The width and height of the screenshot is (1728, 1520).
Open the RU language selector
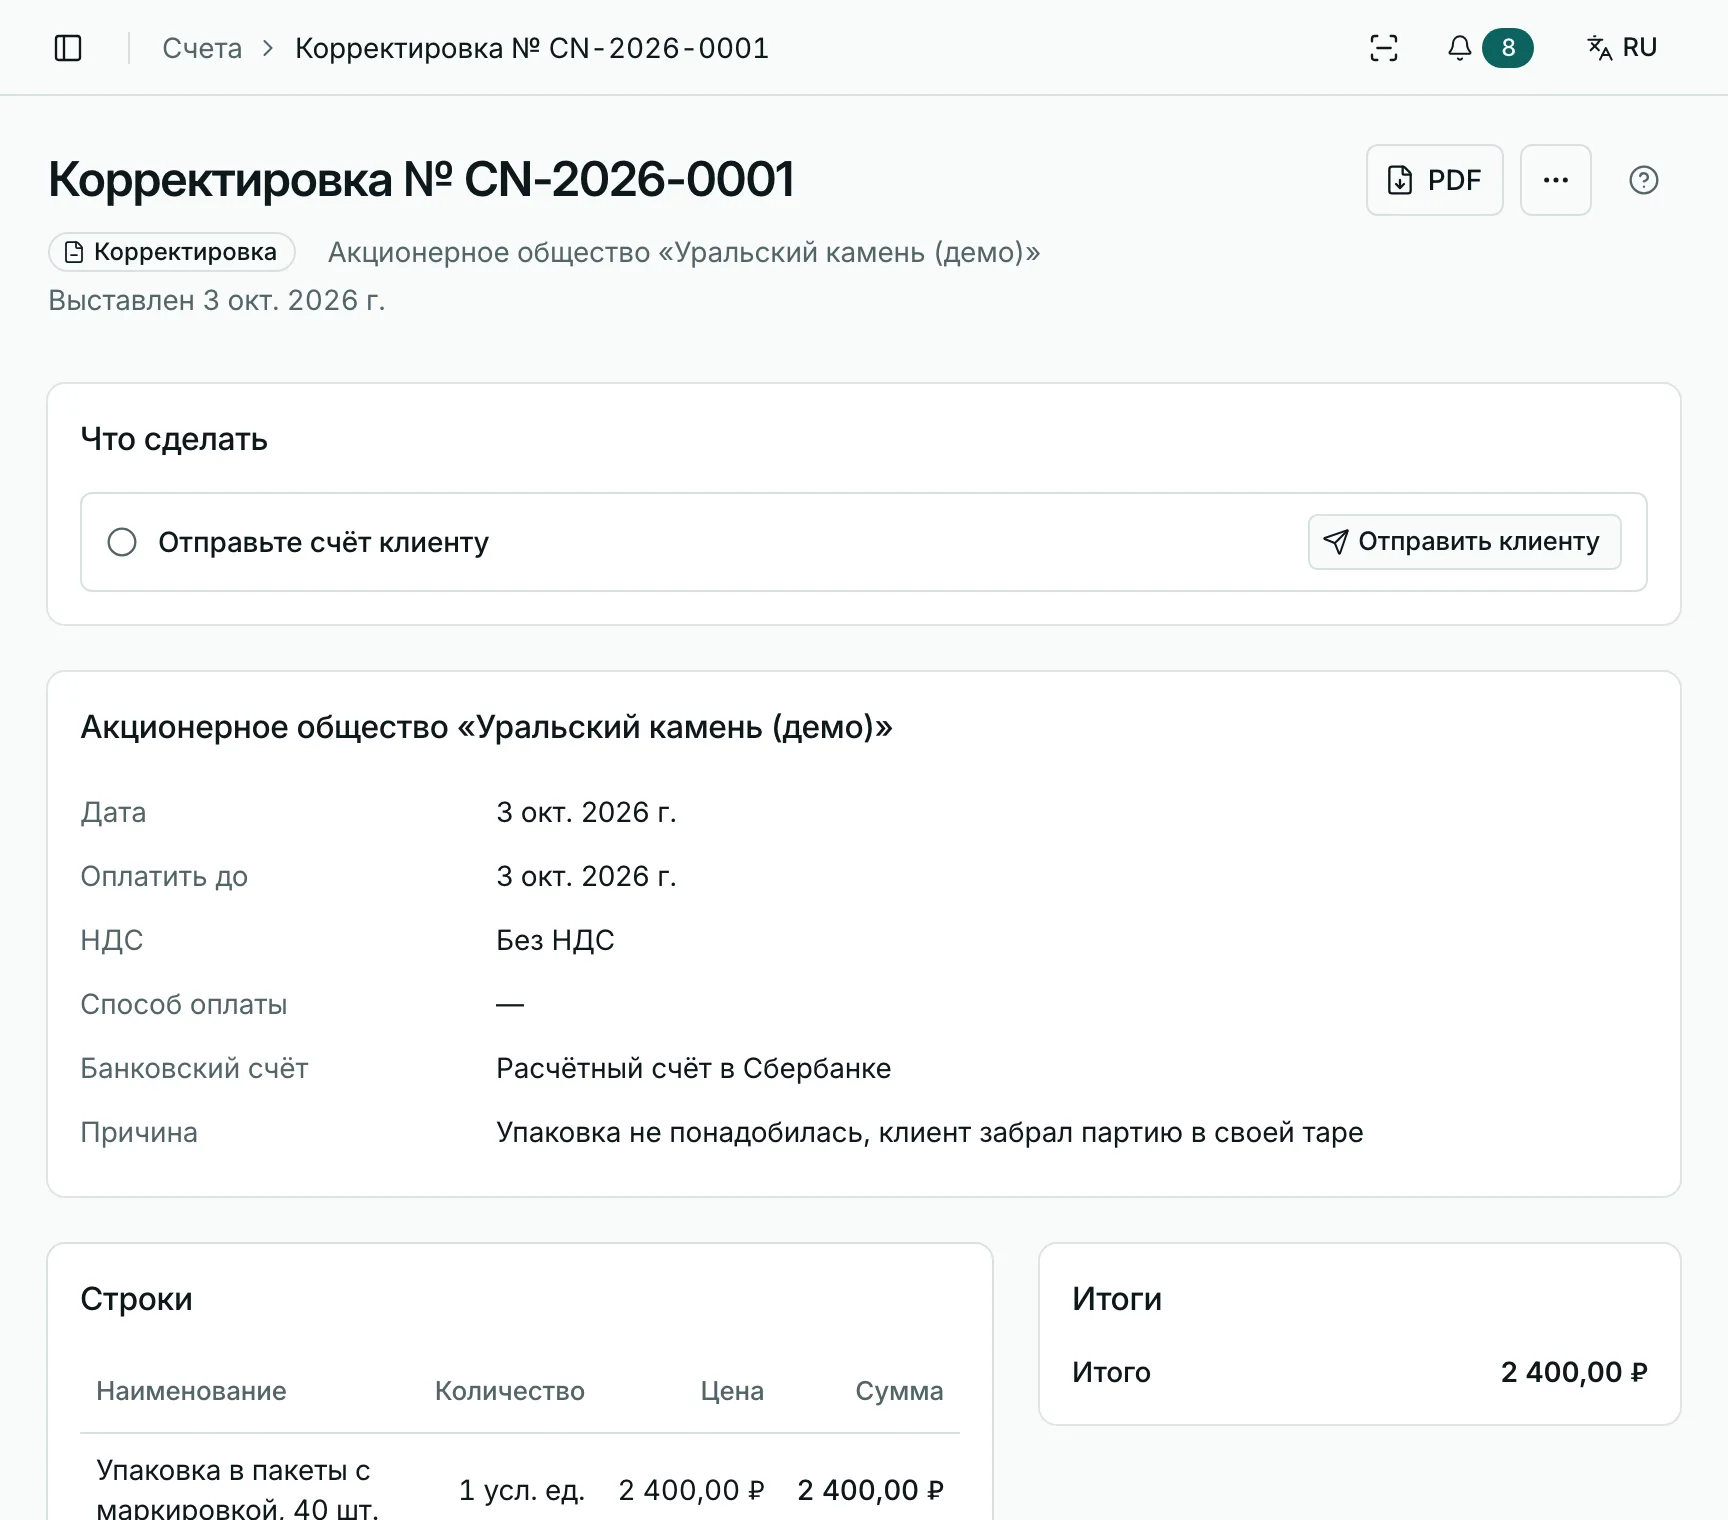click(1622, 48)
